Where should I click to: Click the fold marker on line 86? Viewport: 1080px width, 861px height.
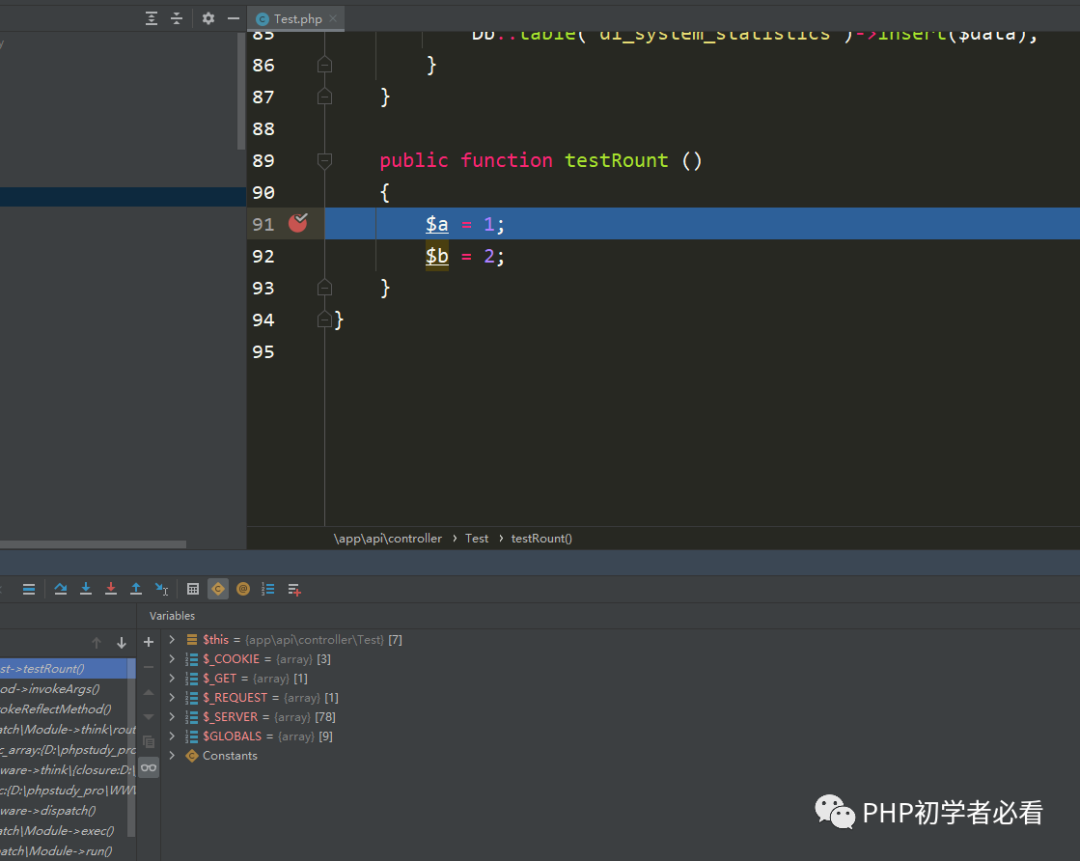(324, 65)
